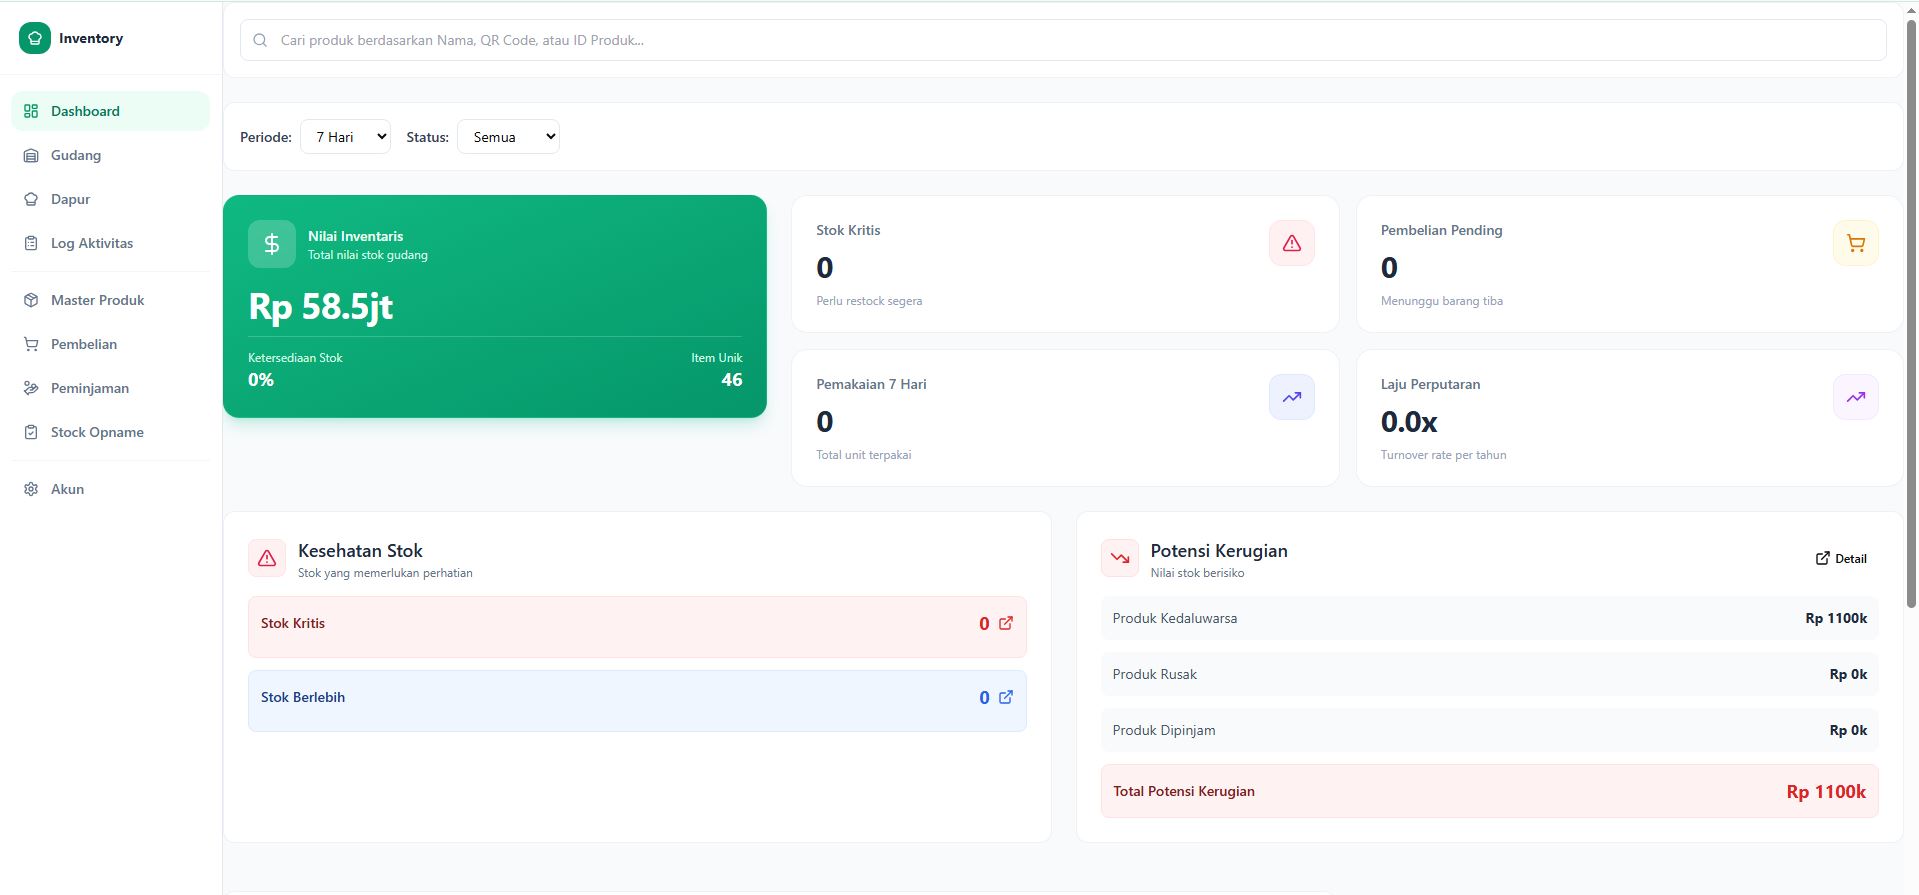Screen dimensions: 1919x895
Task: Open the Periode dropdown showing 7 Hari
Action: pyautogui.click(x=345, y=137)
